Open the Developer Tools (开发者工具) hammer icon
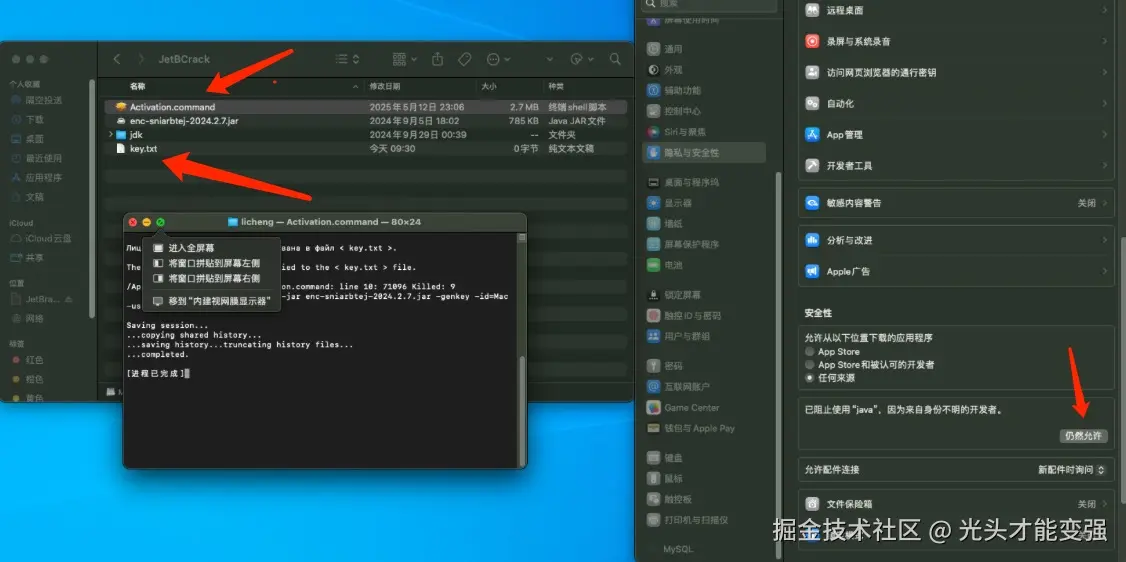 click(x=812, y=165)
